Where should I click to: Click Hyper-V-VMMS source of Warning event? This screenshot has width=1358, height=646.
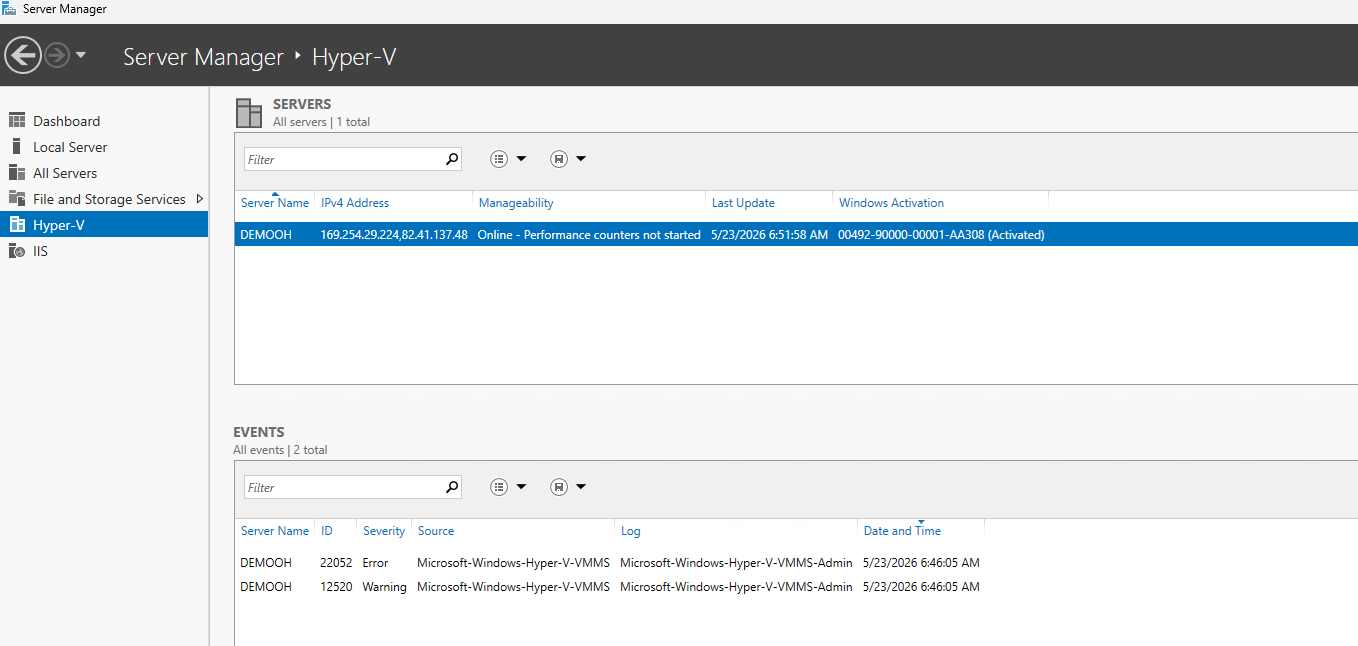[x=513, y=587]
